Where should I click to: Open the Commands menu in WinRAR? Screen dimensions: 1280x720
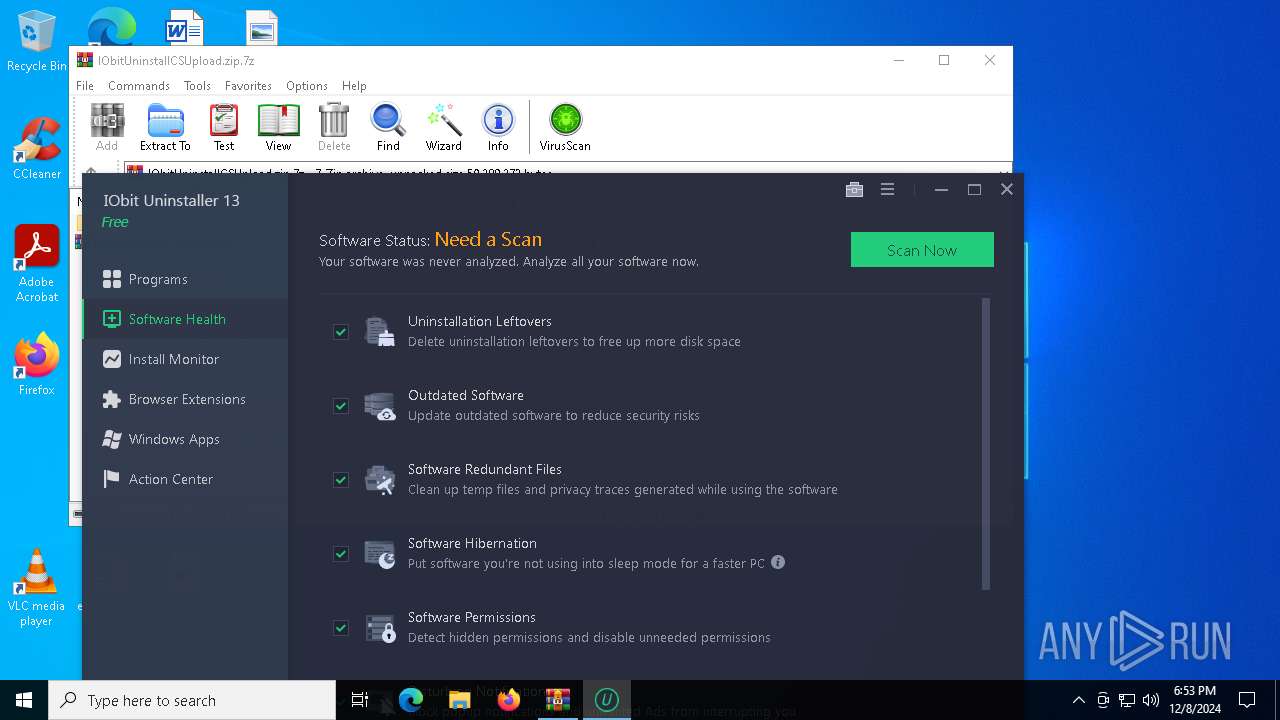coord(139,86)
